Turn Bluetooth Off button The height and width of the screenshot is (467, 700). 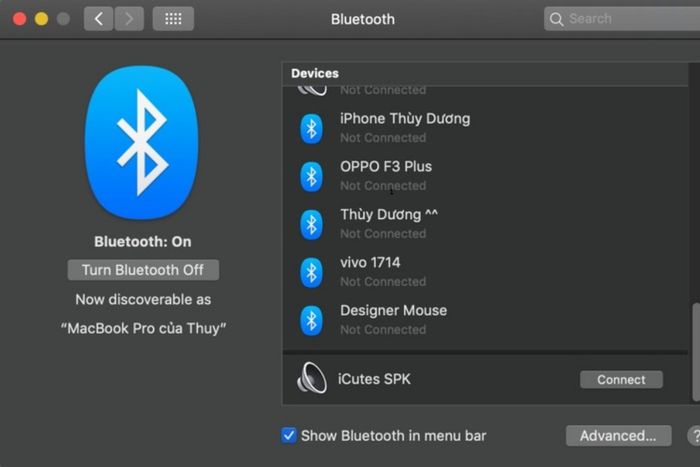point(143,270)
